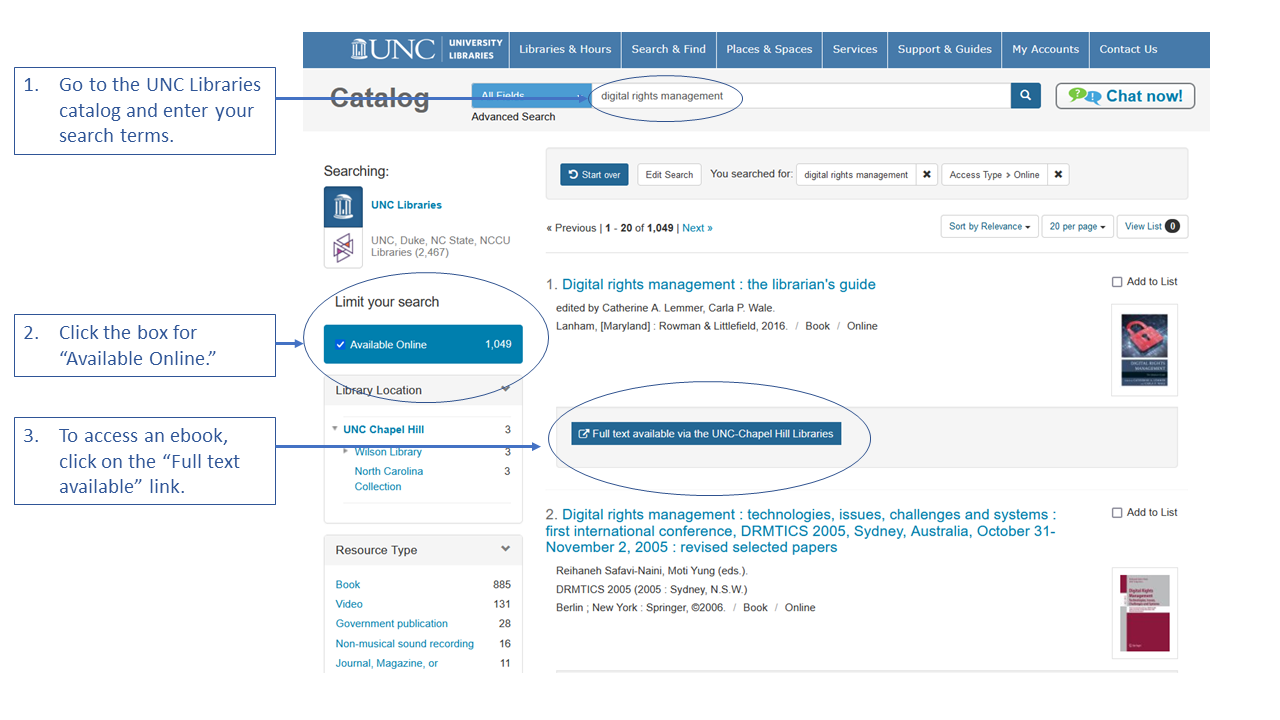This screenshot has height=720, width=1280.
Task: Check Add to List for librarian's guide
Action: (1117, 282)
